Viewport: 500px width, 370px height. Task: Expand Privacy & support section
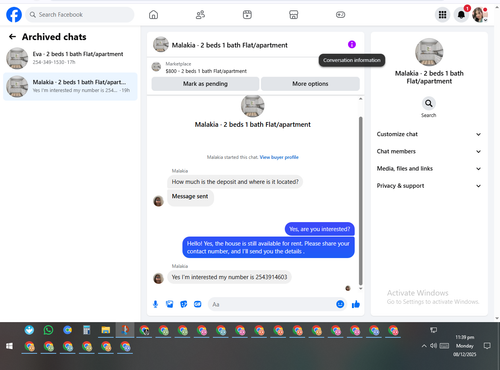(429, 186)
